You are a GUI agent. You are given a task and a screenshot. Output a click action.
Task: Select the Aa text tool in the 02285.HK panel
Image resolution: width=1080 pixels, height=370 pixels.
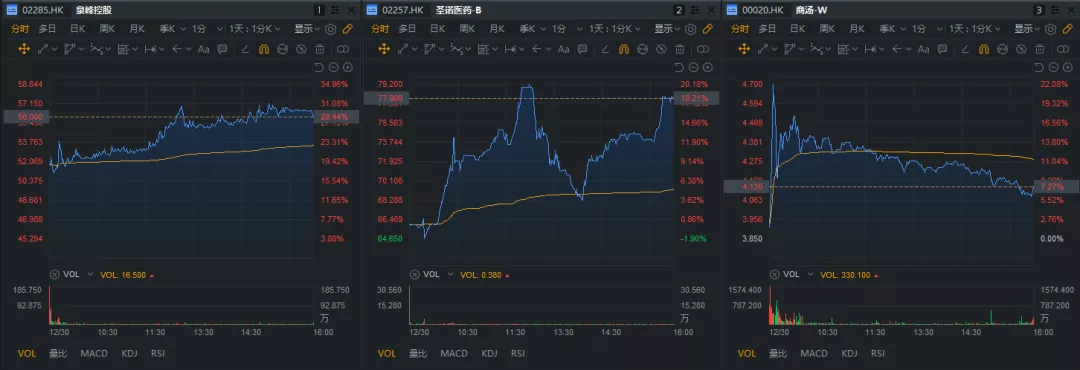click(203, 49)
